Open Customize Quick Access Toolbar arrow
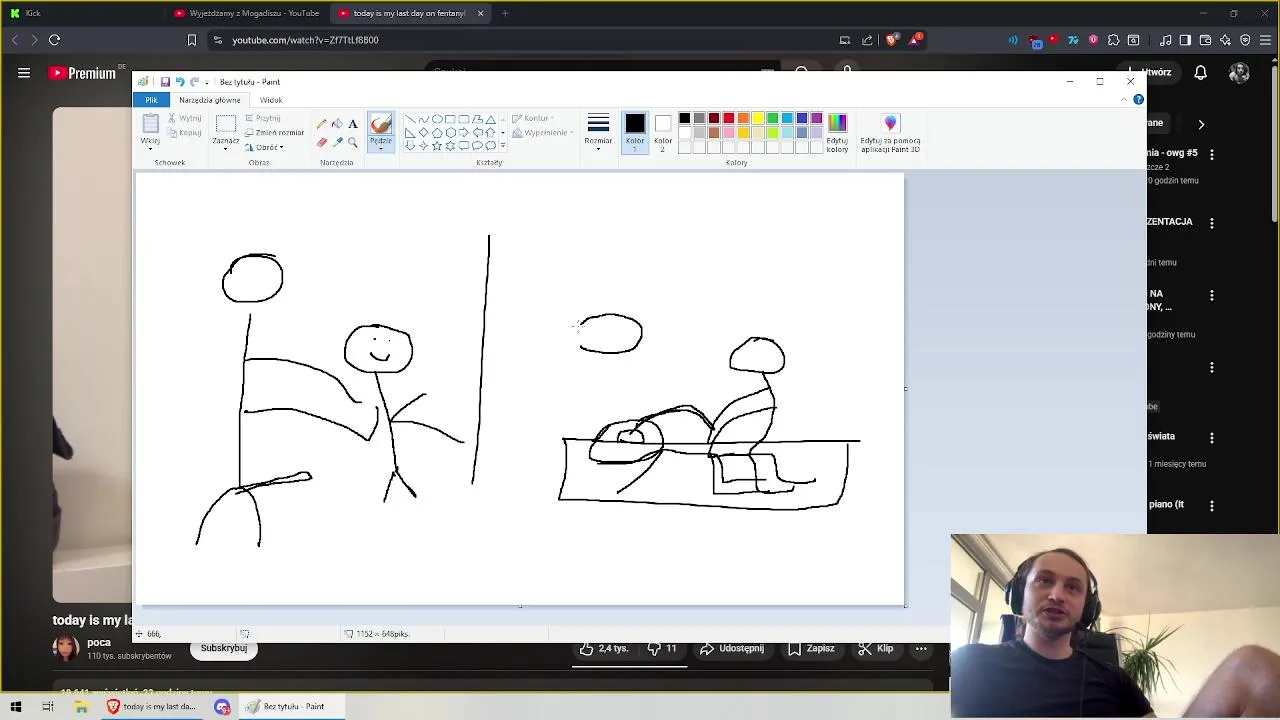The height and width of the screenshot is (720, 1280). tap(208, 82)
